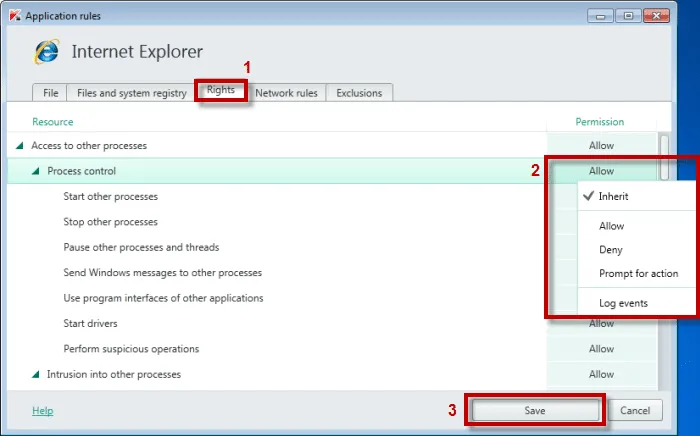This screenshot has height=436, width=700.
Task: Collapse the Access to other processes group
Action: (x=19, y=145)
